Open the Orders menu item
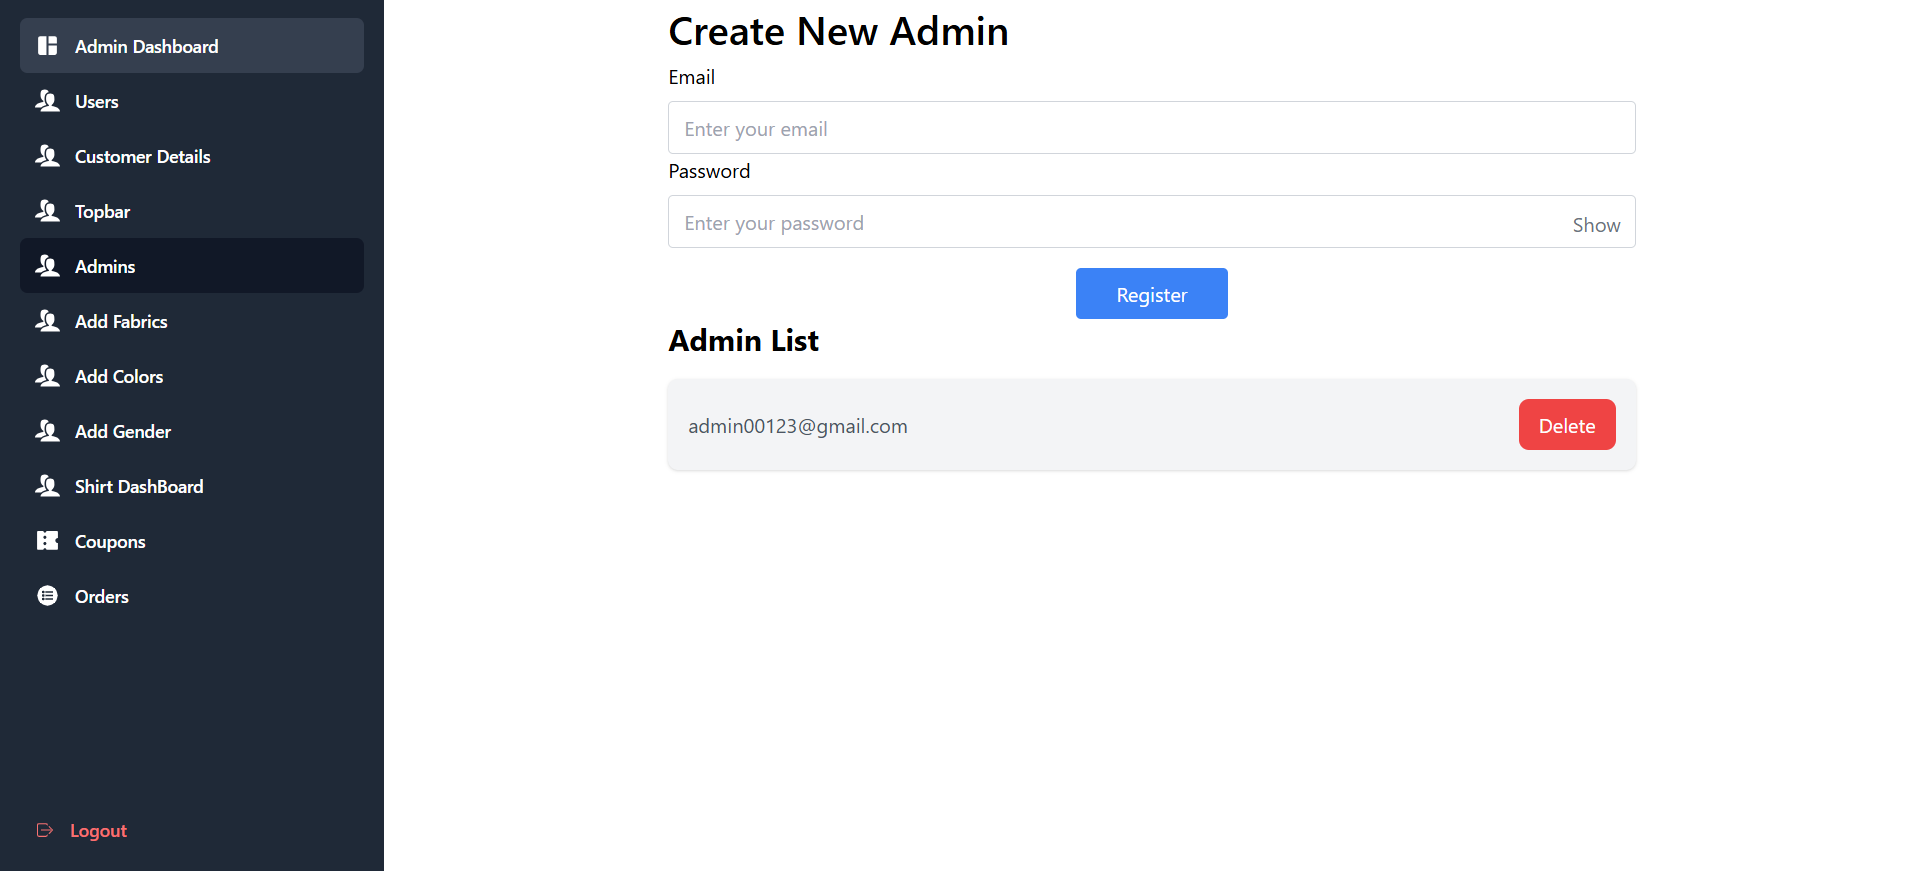 click(x=102, y=597)
